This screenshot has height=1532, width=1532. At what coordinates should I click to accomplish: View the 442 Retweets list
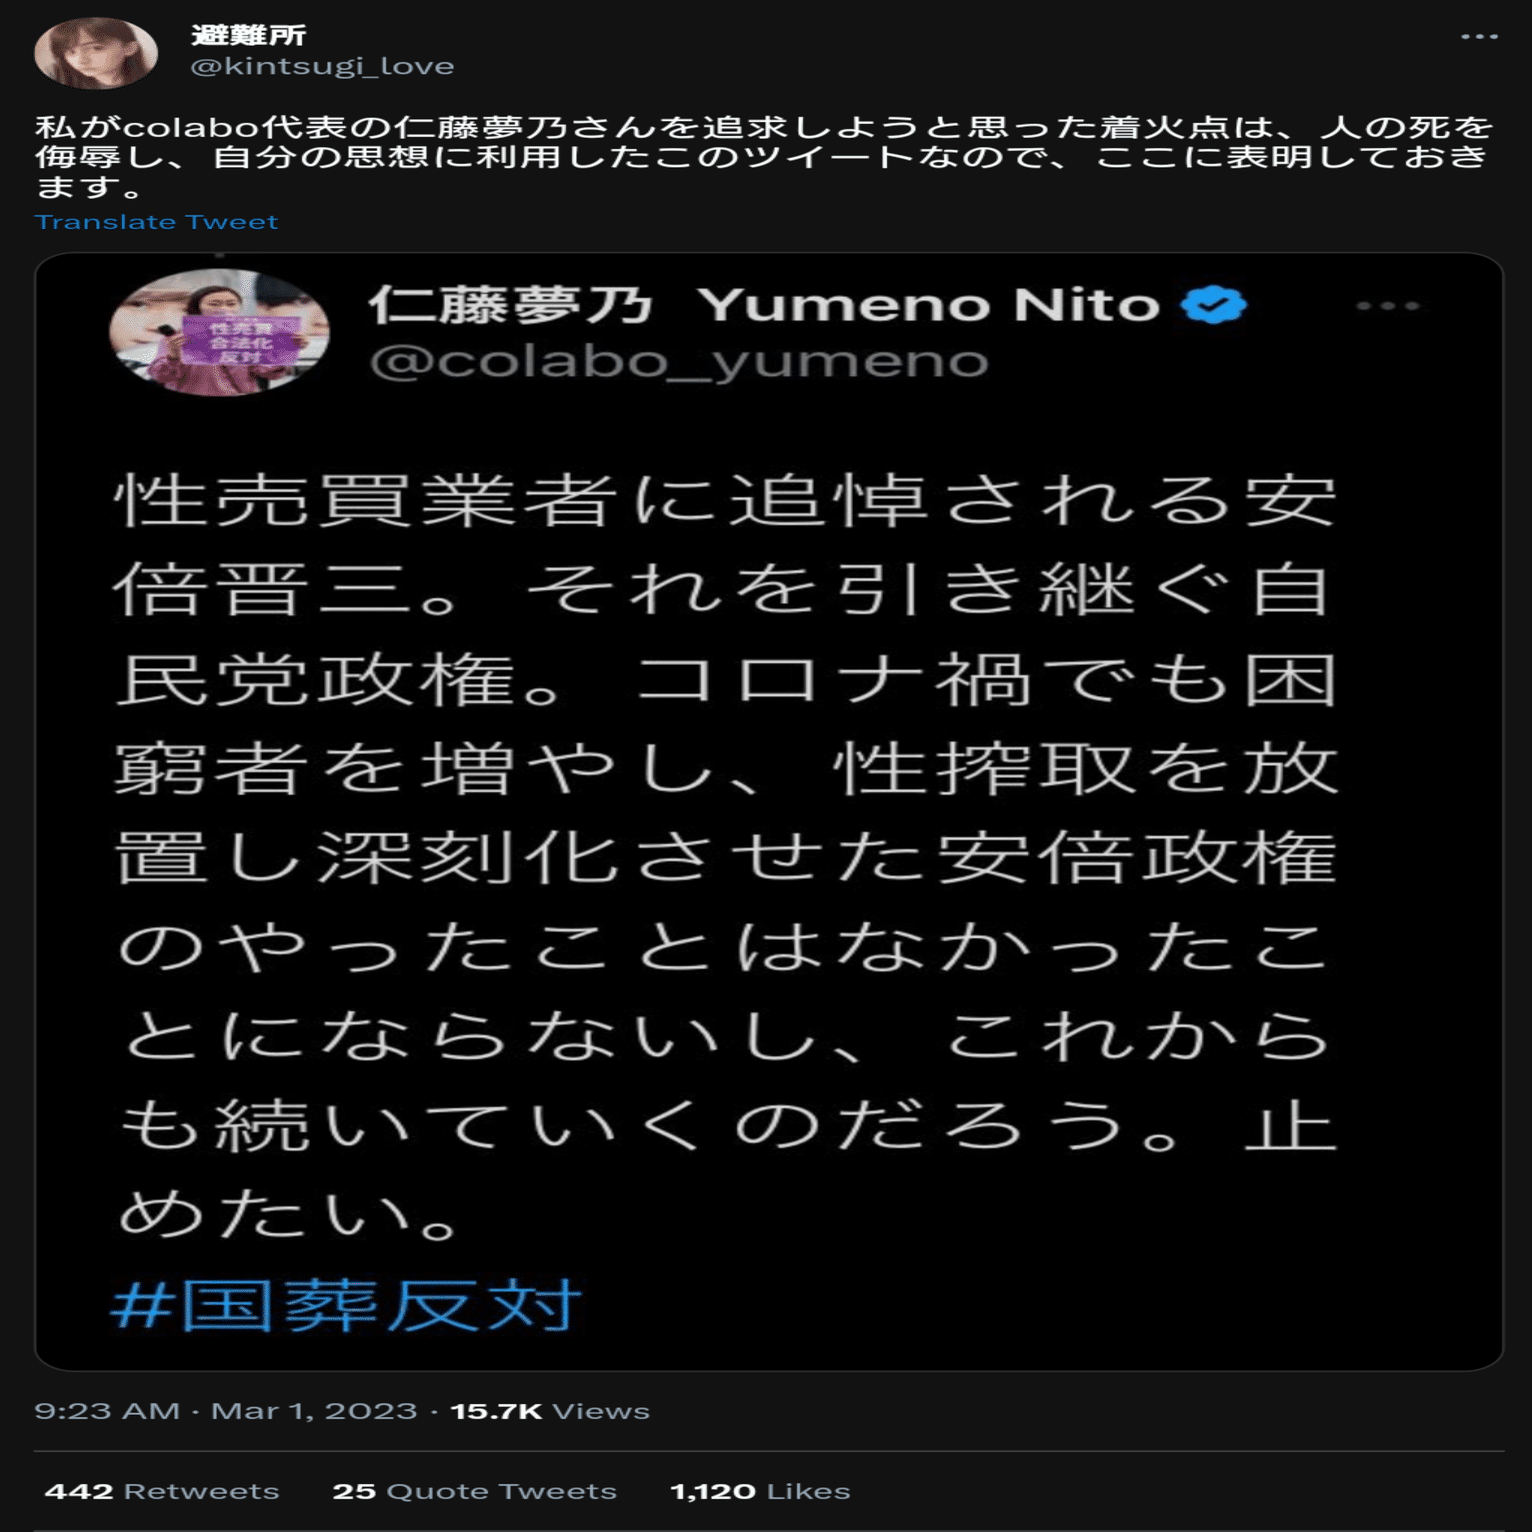pos(162,1491)
